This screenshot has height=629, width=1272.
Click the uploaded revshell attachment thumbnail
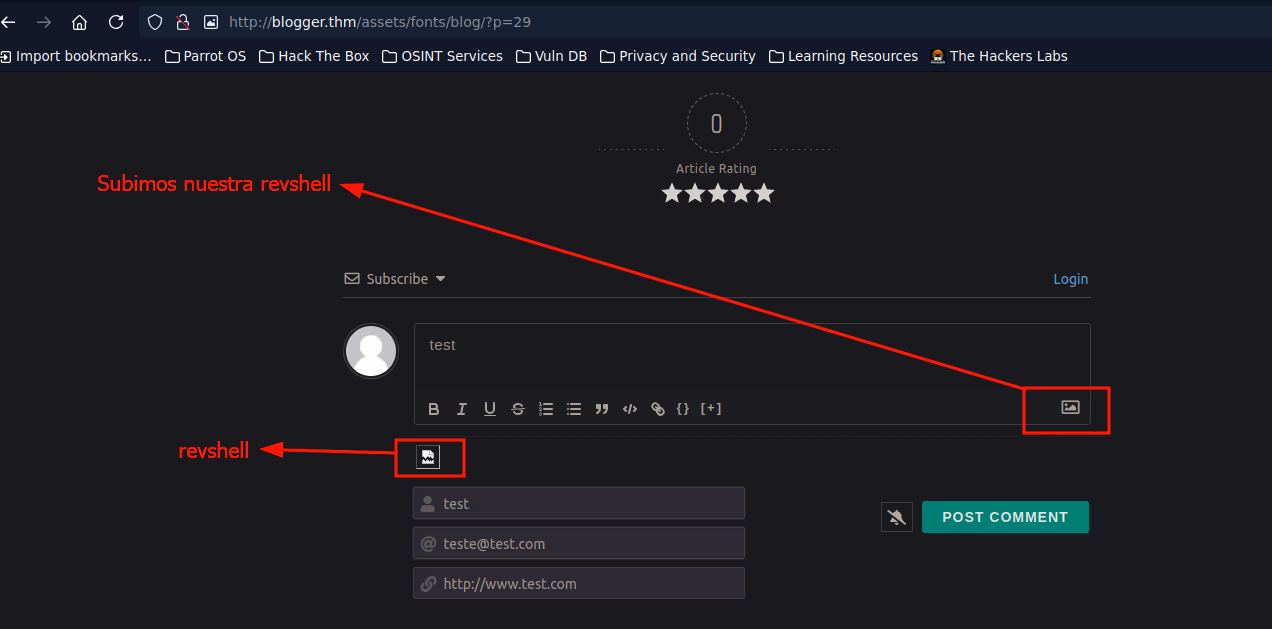[x=428, y=457]
